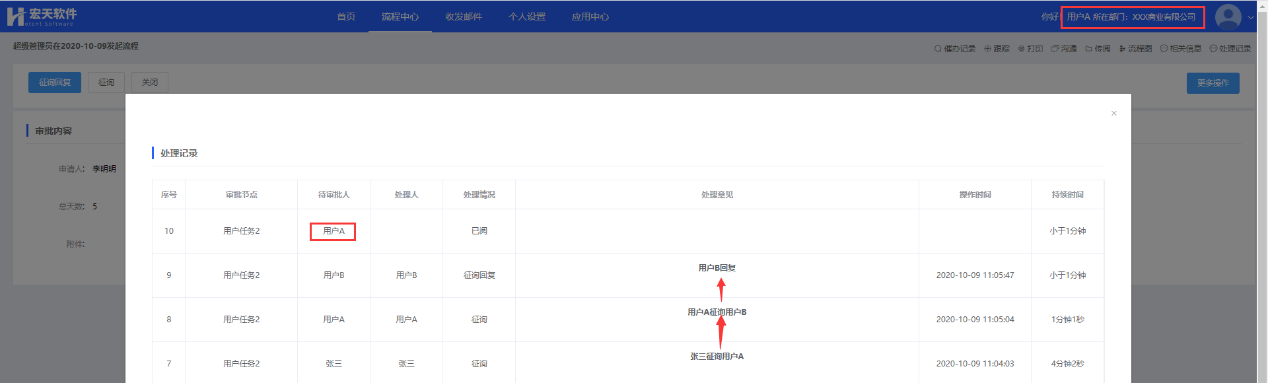Select 个人设置 in top navigation
Image resolution: width=1268 pixels, height=383 pixels.
pyautogui.click(x=527, y=17)
